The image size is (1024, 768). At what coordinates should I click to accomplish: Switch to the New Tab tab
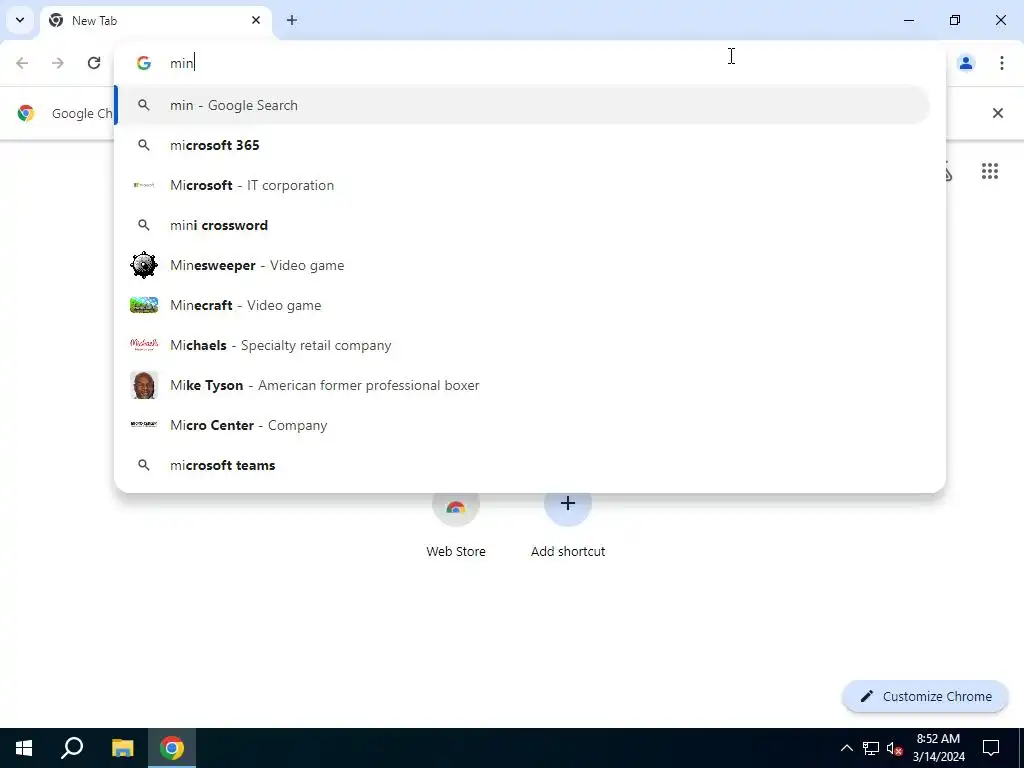156,20
